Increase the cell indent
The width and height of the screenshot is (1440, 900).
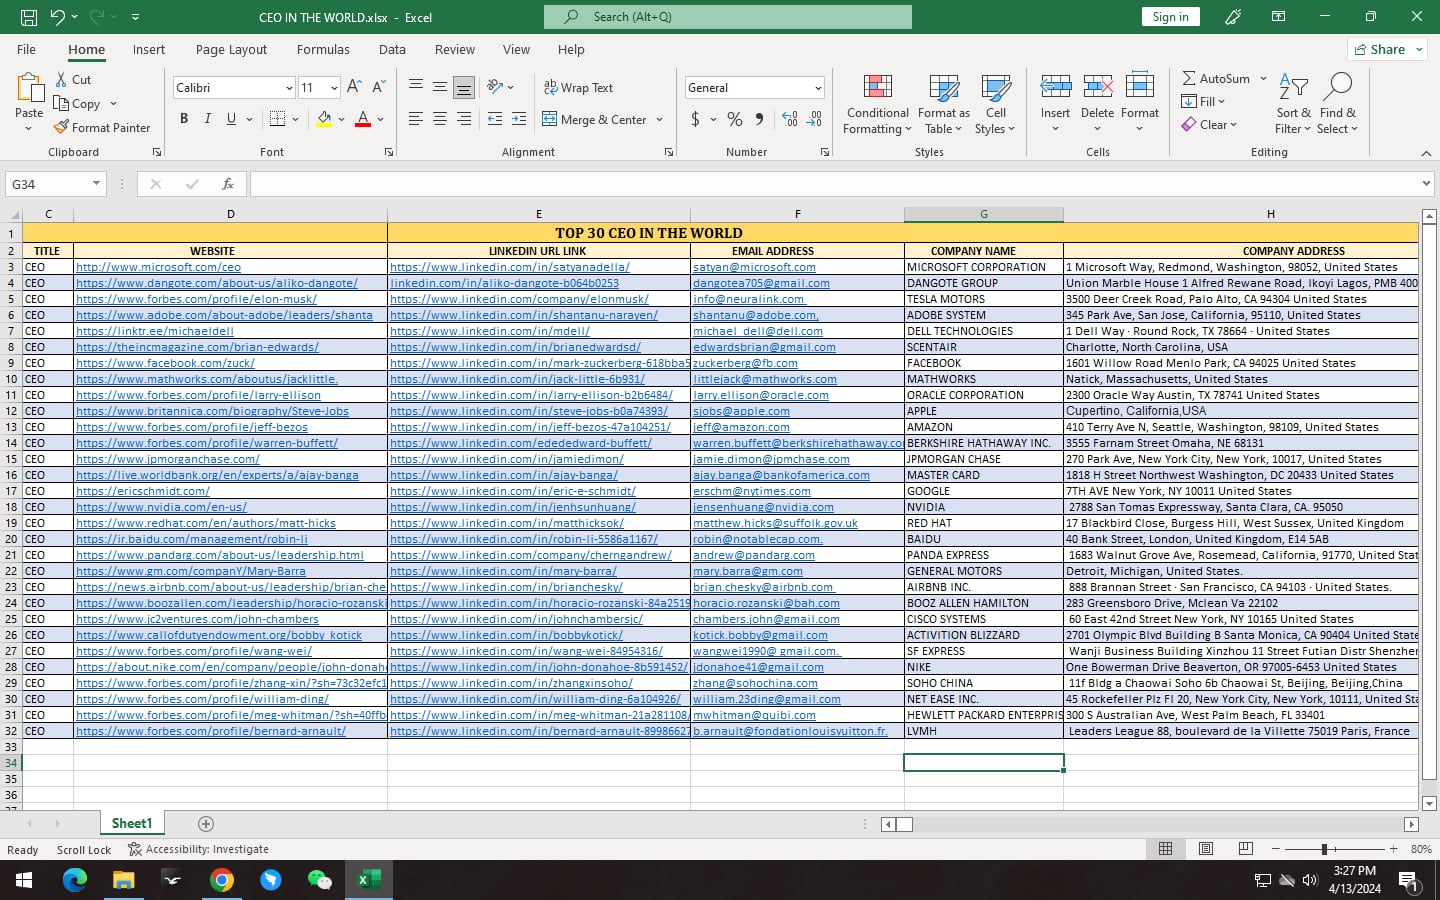tap(519, 119)
